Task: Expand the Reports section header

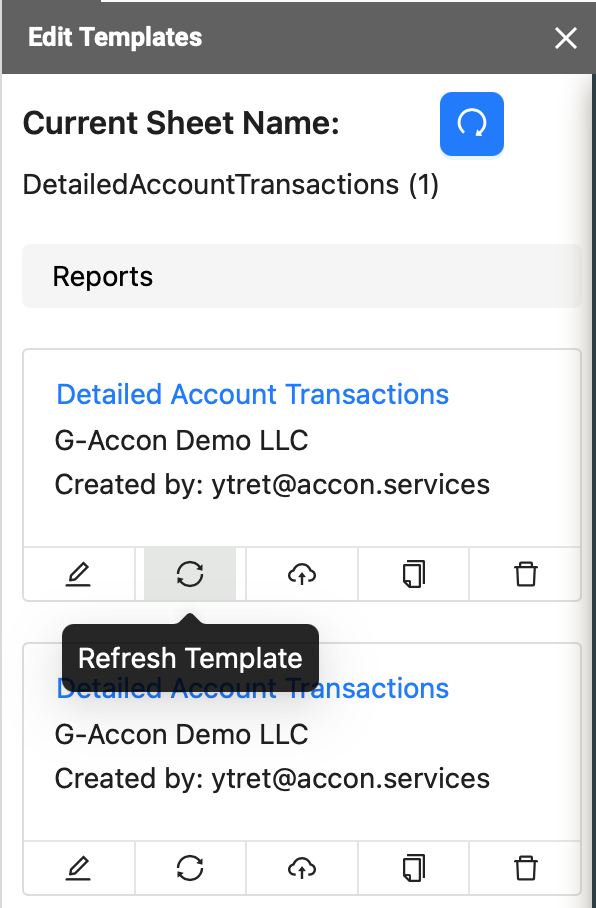Action: point(302,276)
